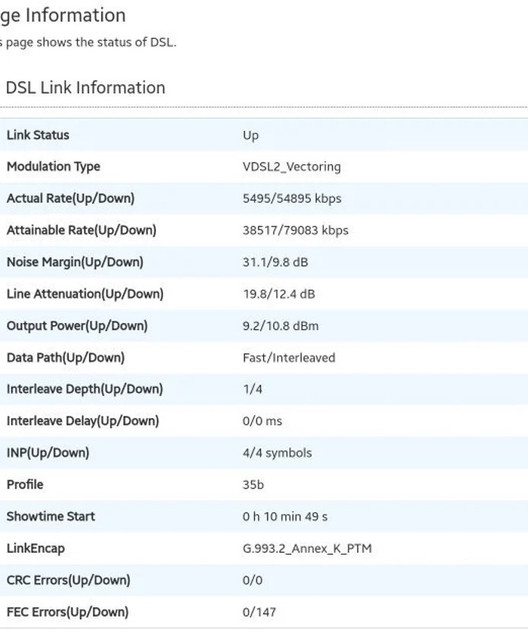Select the 'INP(Up/Down)' label
This screenshot has height=640, width=528.
tap(48, 453)
